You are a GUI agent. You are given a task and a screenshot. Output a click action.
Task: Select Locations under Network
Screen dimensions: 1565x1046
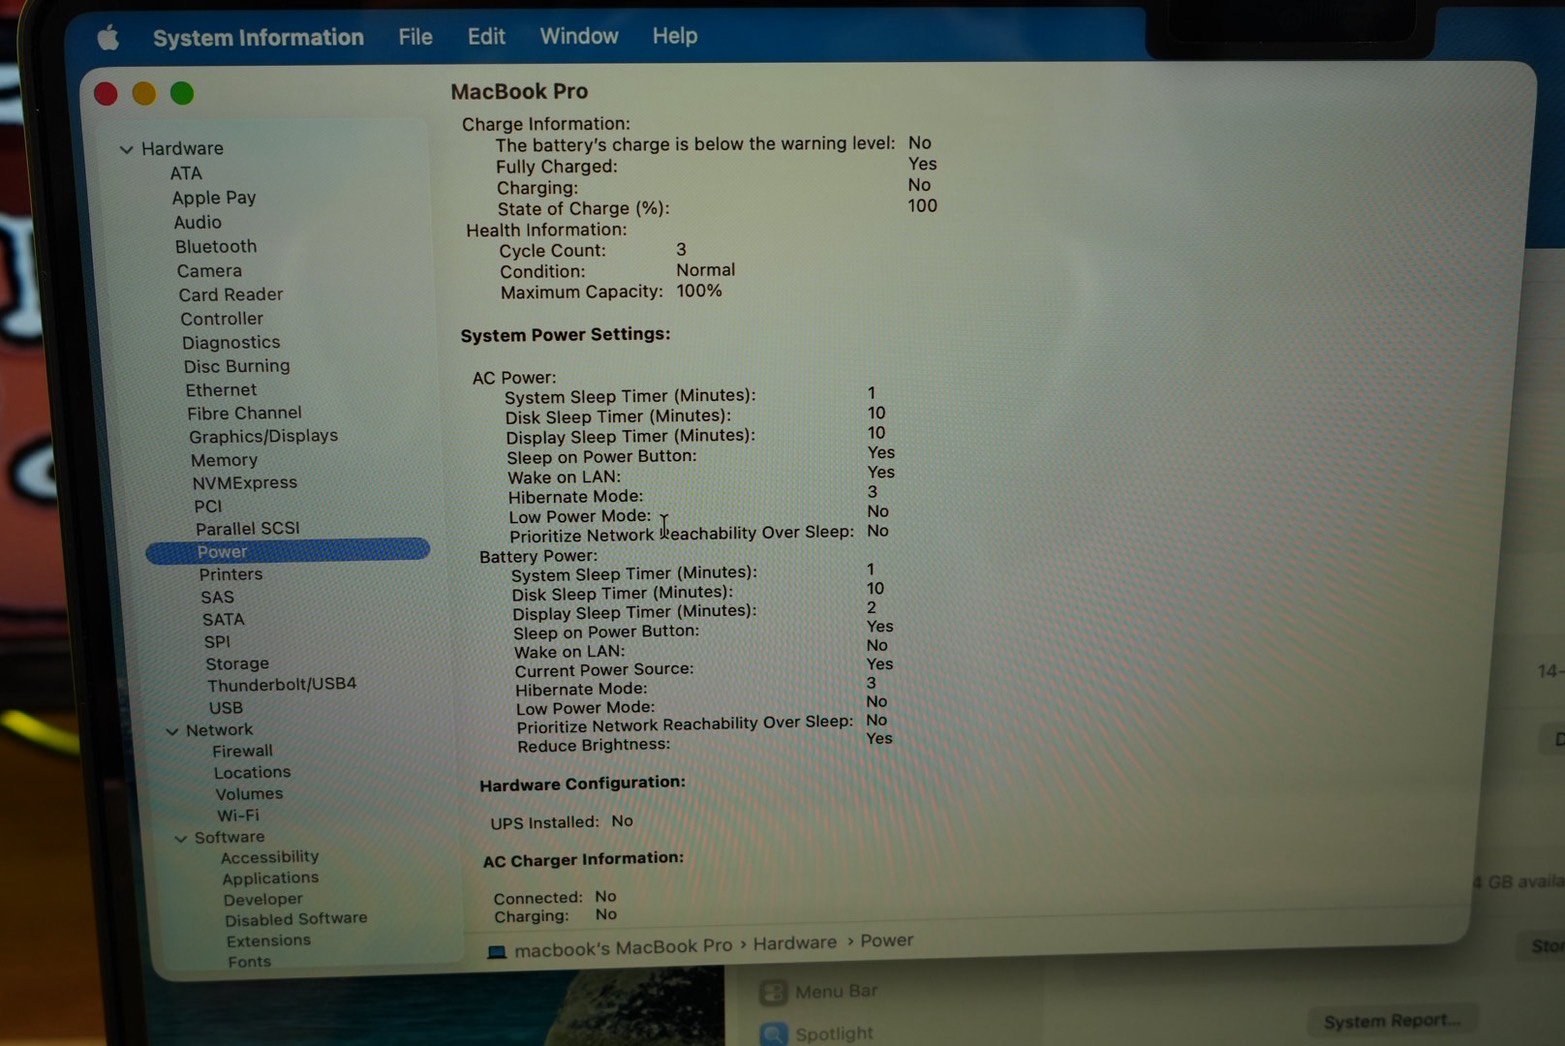(x=252, y=773)
